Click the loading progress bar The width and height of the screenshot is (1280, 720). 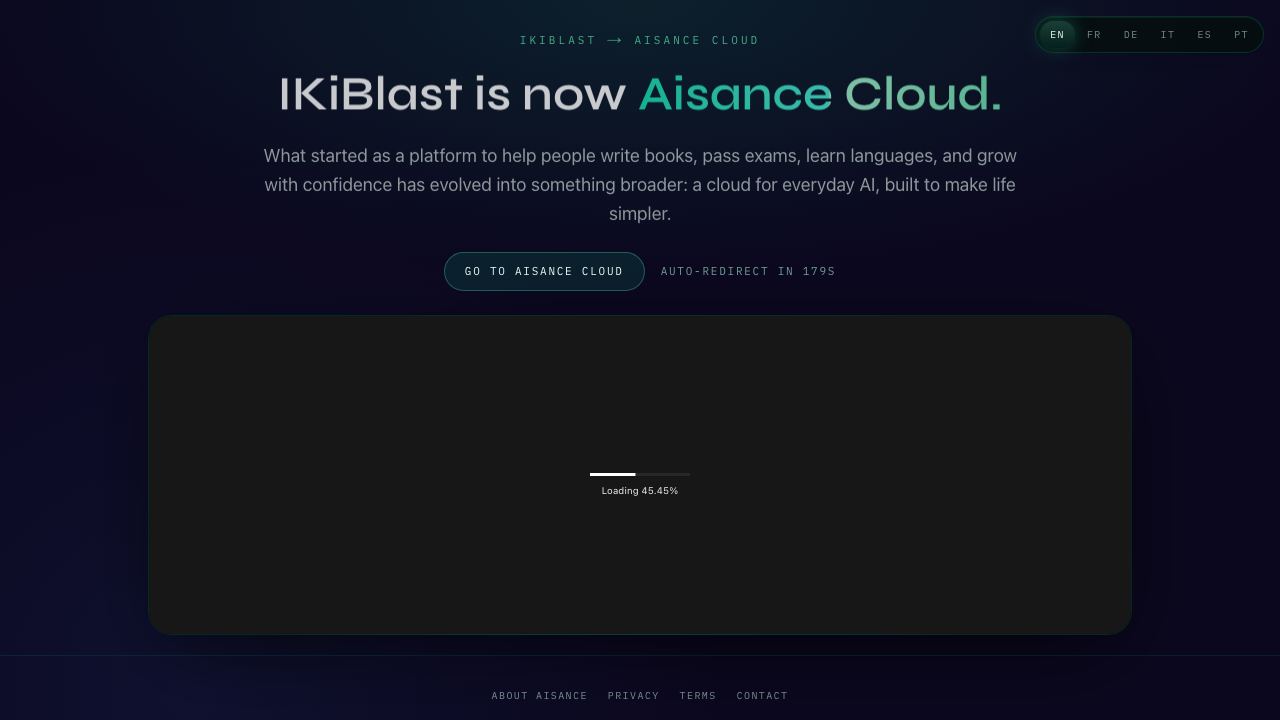coord(640,474)
